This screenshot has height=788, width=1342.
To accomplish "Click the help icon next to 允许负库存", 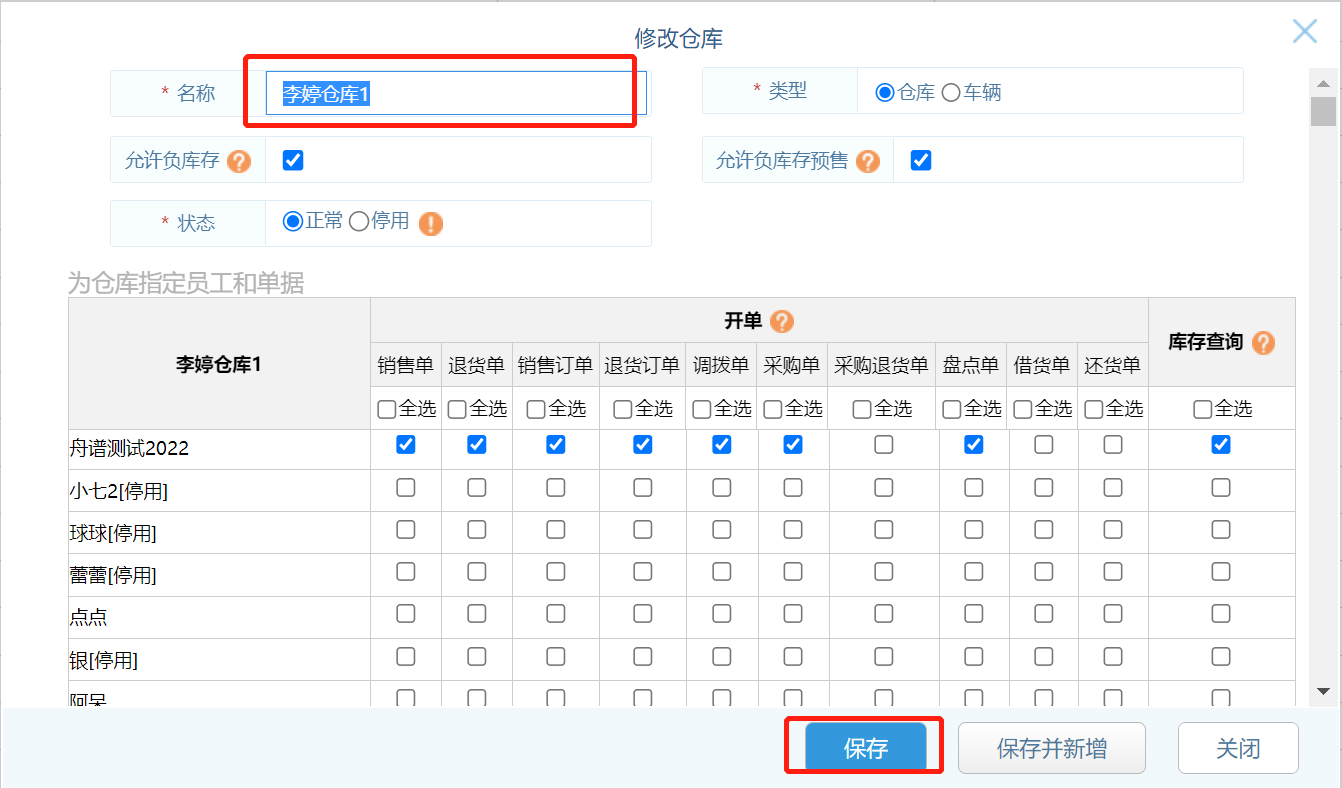I will coord(239,161).
